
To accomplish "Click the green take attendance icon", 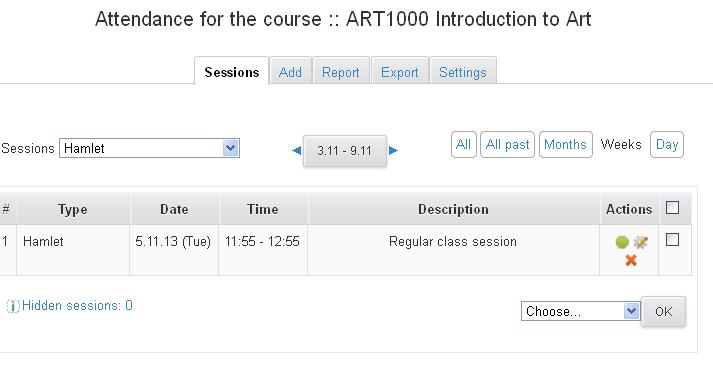I will tap(622, 242).
